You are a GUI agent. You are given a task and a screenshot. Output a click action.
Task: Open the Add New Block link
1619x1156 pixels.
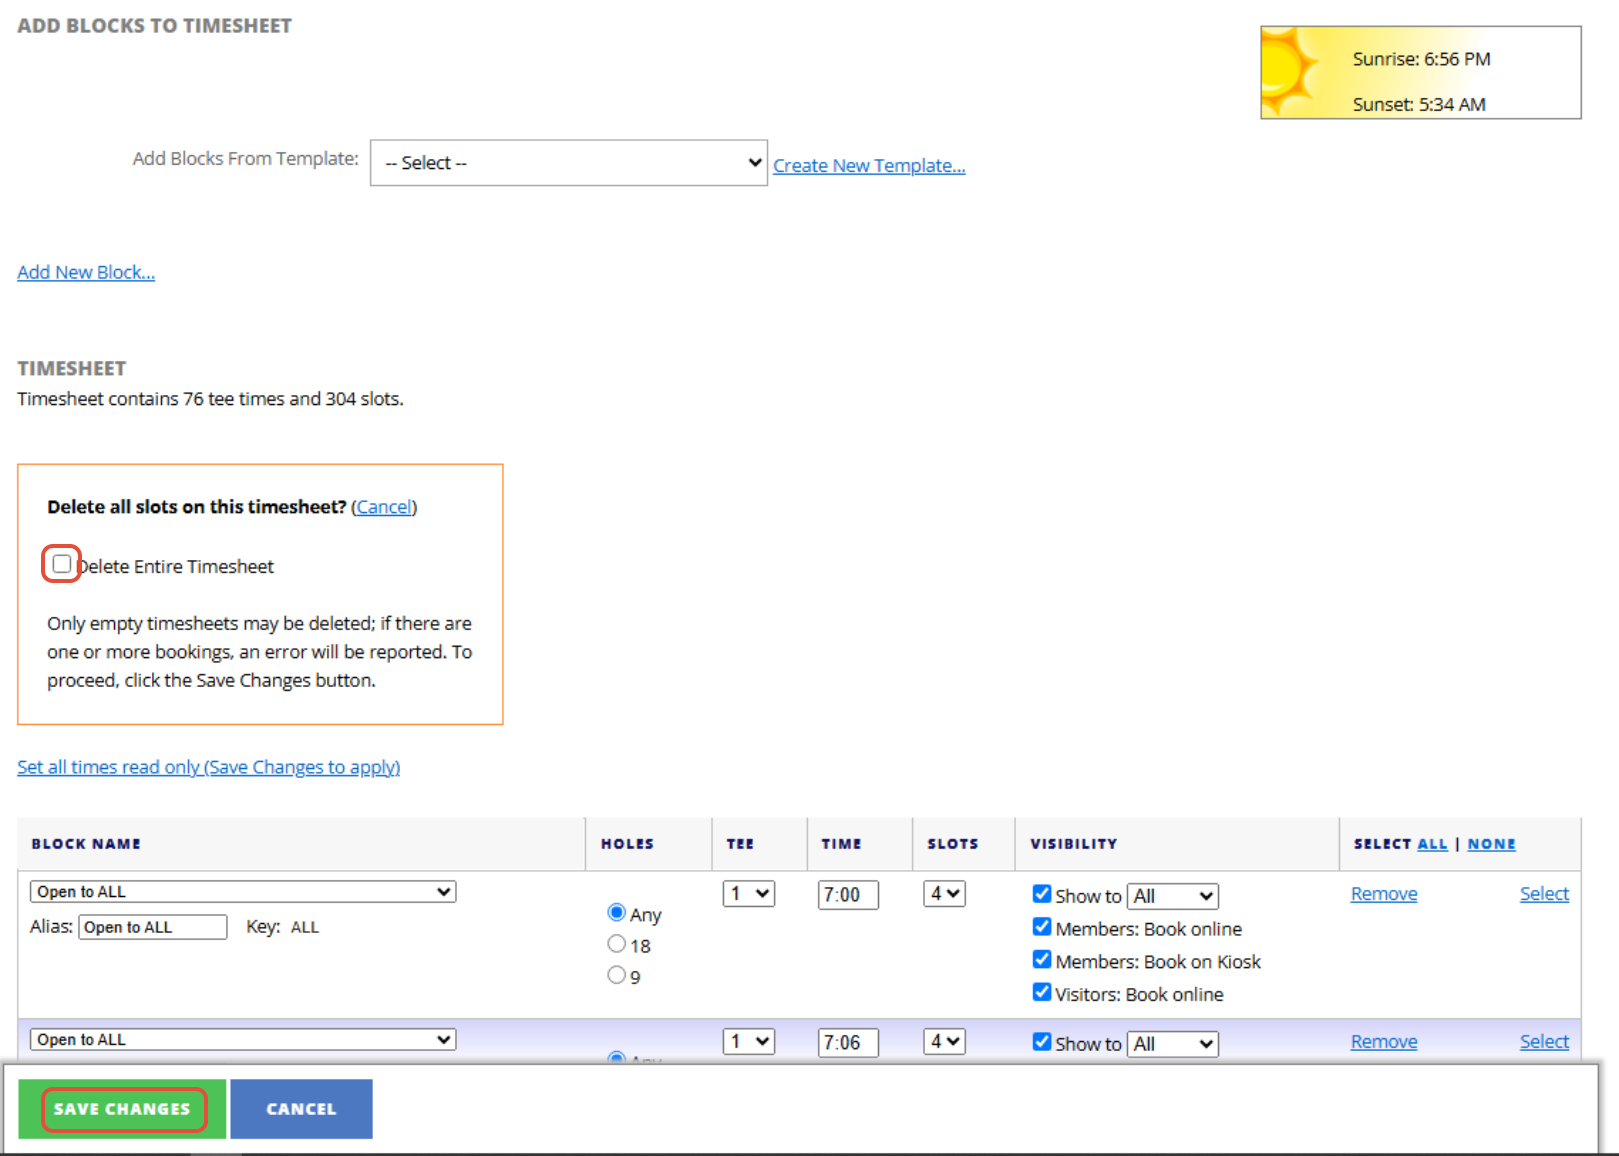pyautogui.click(x=86, y=272)
